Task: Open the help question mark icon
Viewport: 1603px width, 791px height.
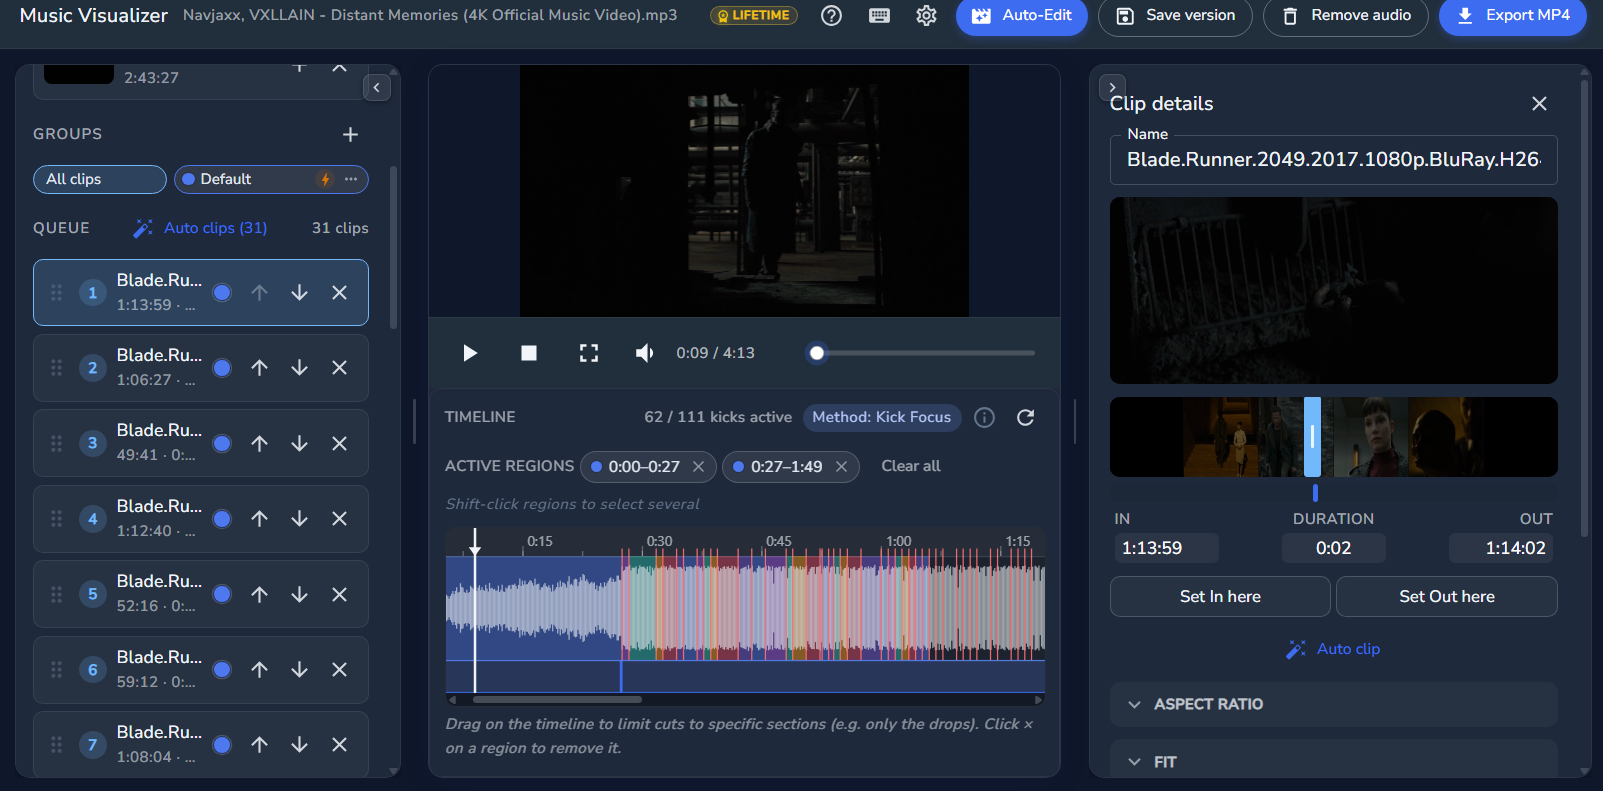Action: pos(831,16)
